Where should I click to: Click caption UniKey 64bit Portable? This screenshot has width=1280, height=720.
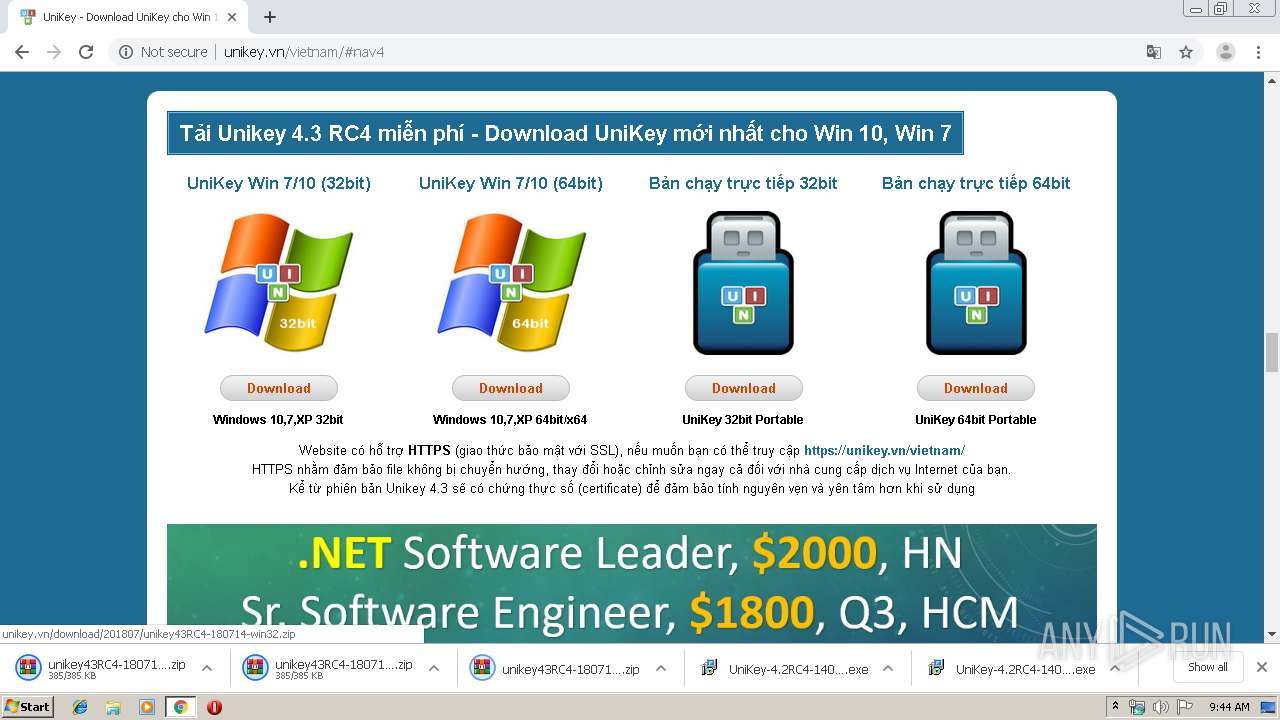pyautogui.click(x=975, y=420)
